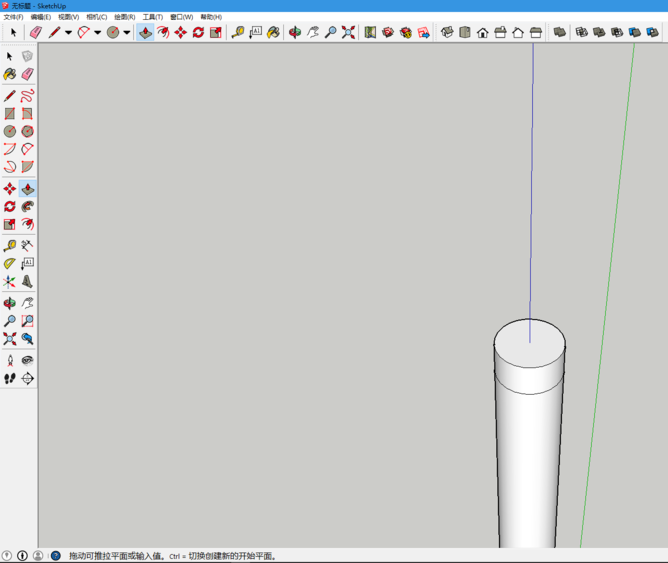Click the user sign-in icon in status bar
The height and width of the screenshot is (563, 668).
click(x=38, y=555)
